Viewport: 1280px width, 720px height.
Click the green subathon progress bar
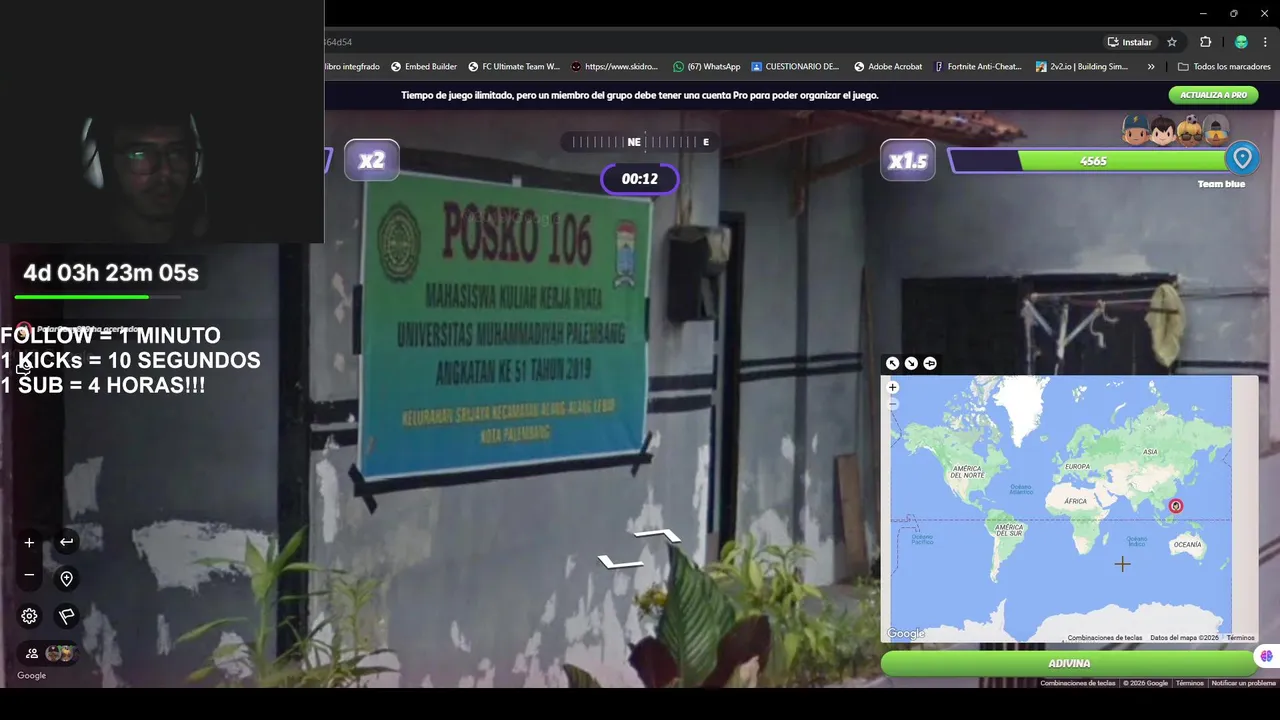[x=97, y=297]
